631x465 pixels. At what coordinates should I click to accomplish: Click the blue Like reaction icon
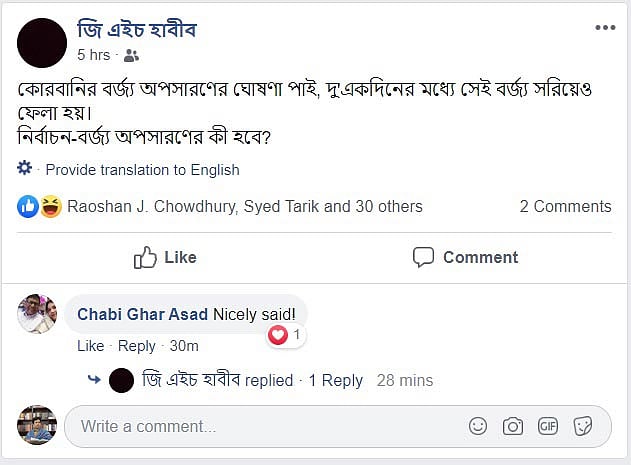tap(28, 206)
